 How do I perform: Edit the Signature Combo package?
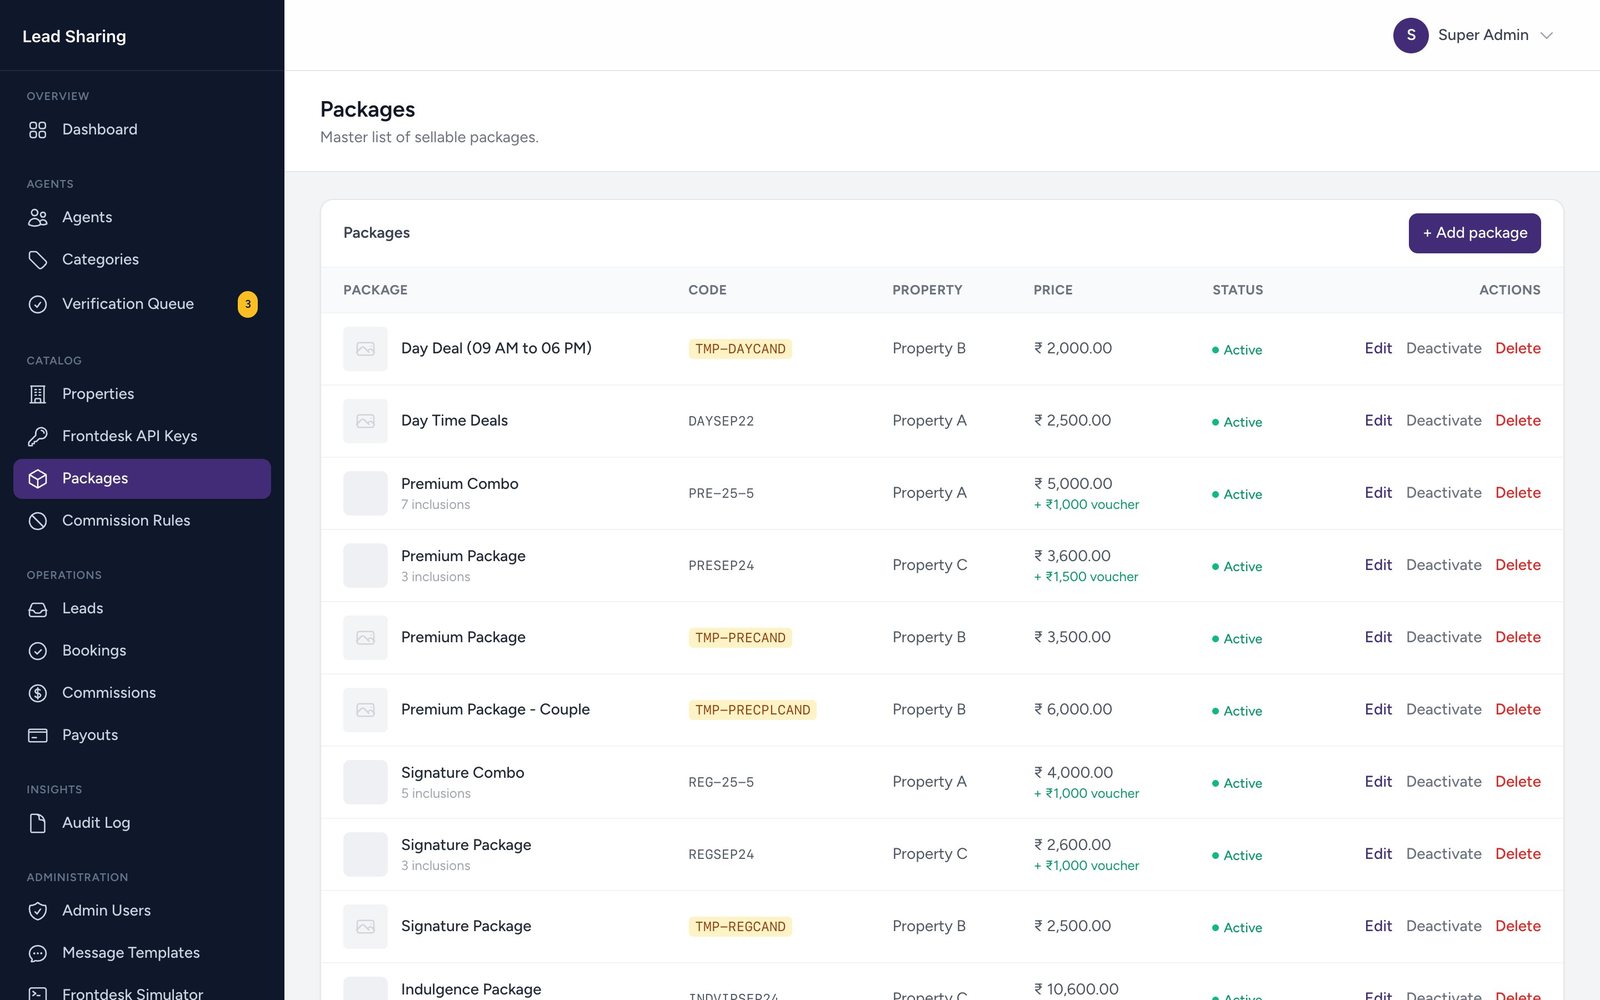tap(1378, 781)
